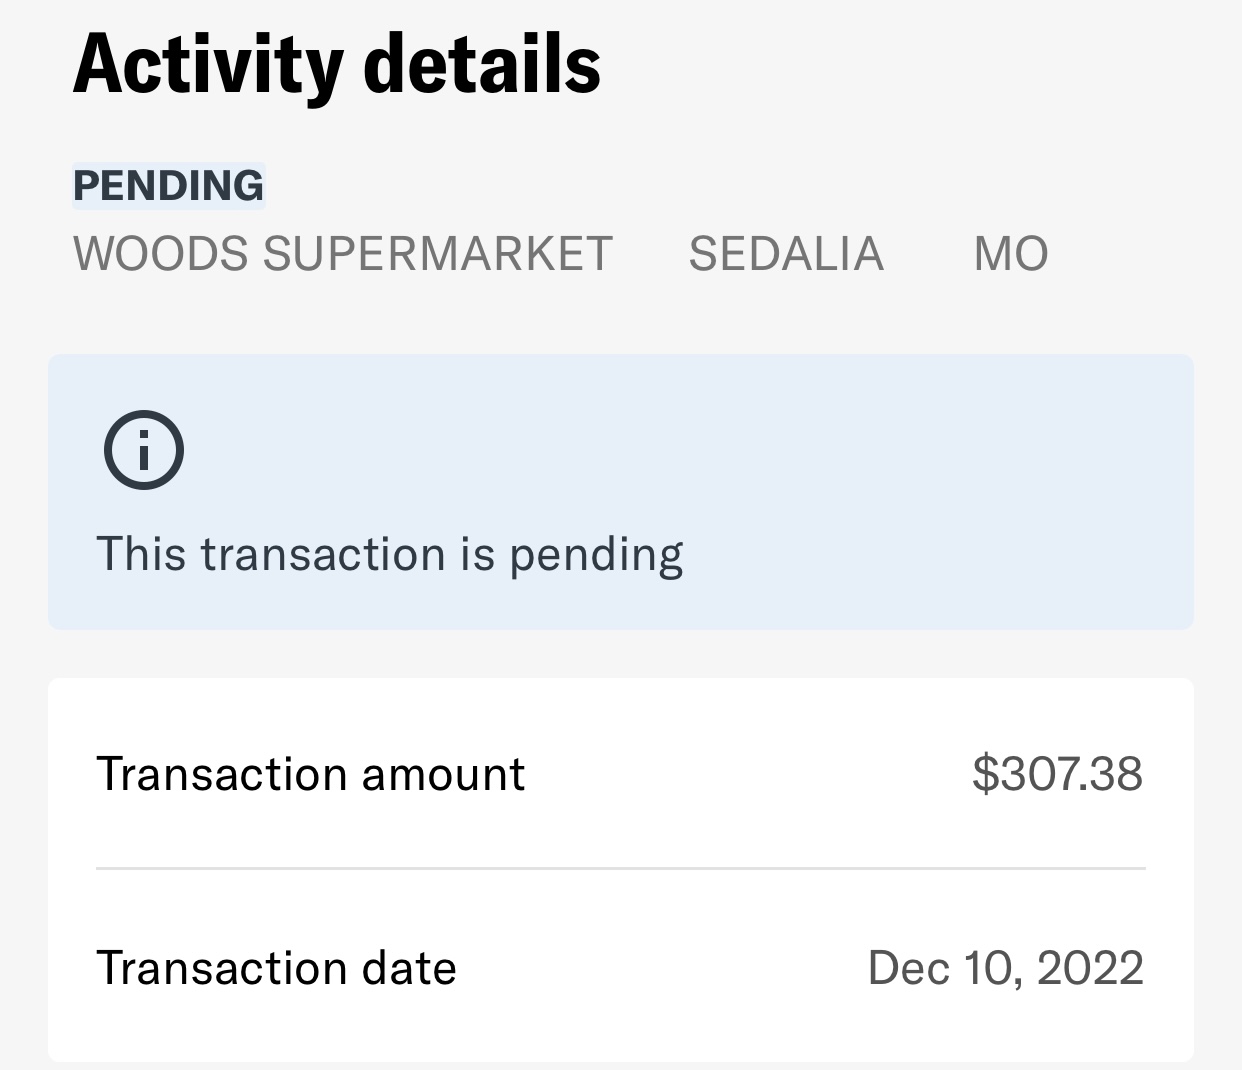Select WOODS SUPERMARKET merchant name
Image resolution: width=1242 pixels, height=1070 pixels.
343,254
